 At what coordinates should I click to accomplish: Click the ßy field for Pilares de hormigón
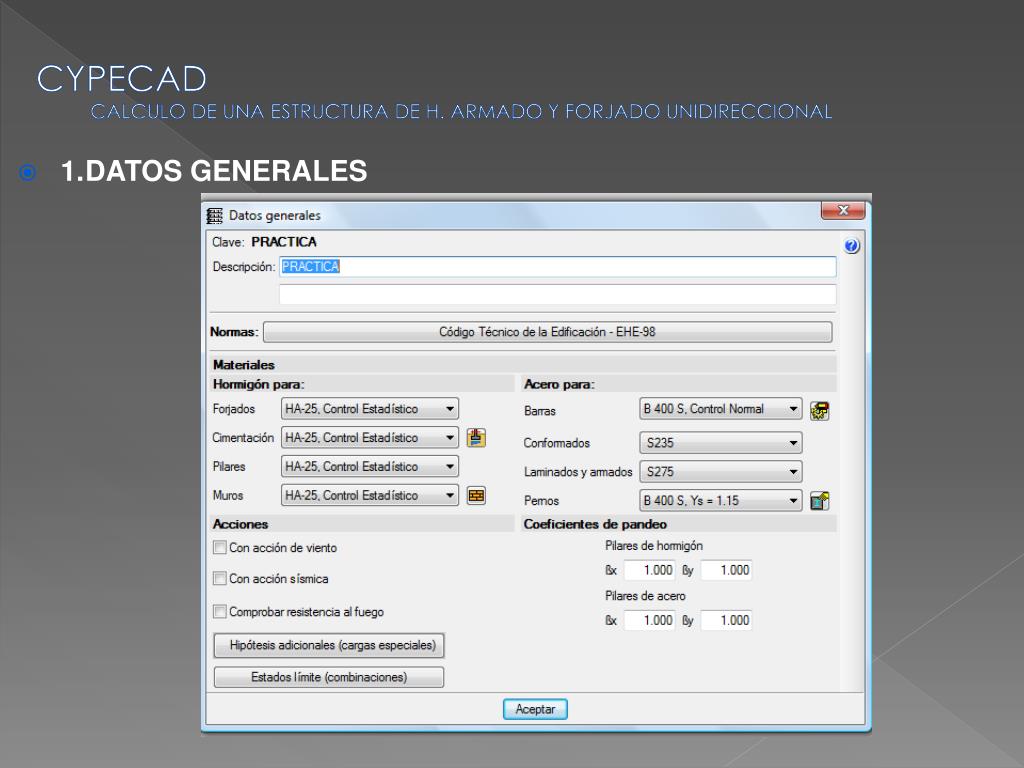[x=726, y=570]
